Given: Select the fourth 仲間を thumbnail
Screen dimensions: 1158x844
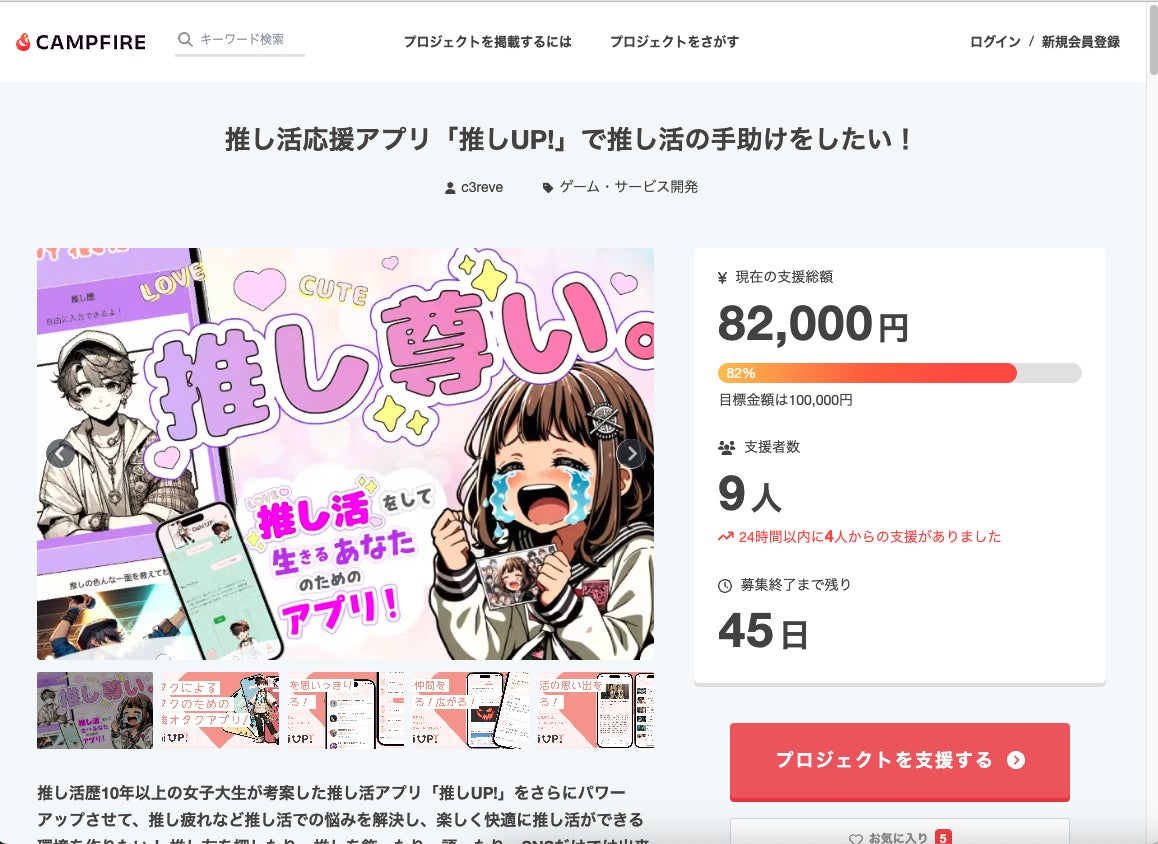Looking at the screenshot, I should (470, 710).
